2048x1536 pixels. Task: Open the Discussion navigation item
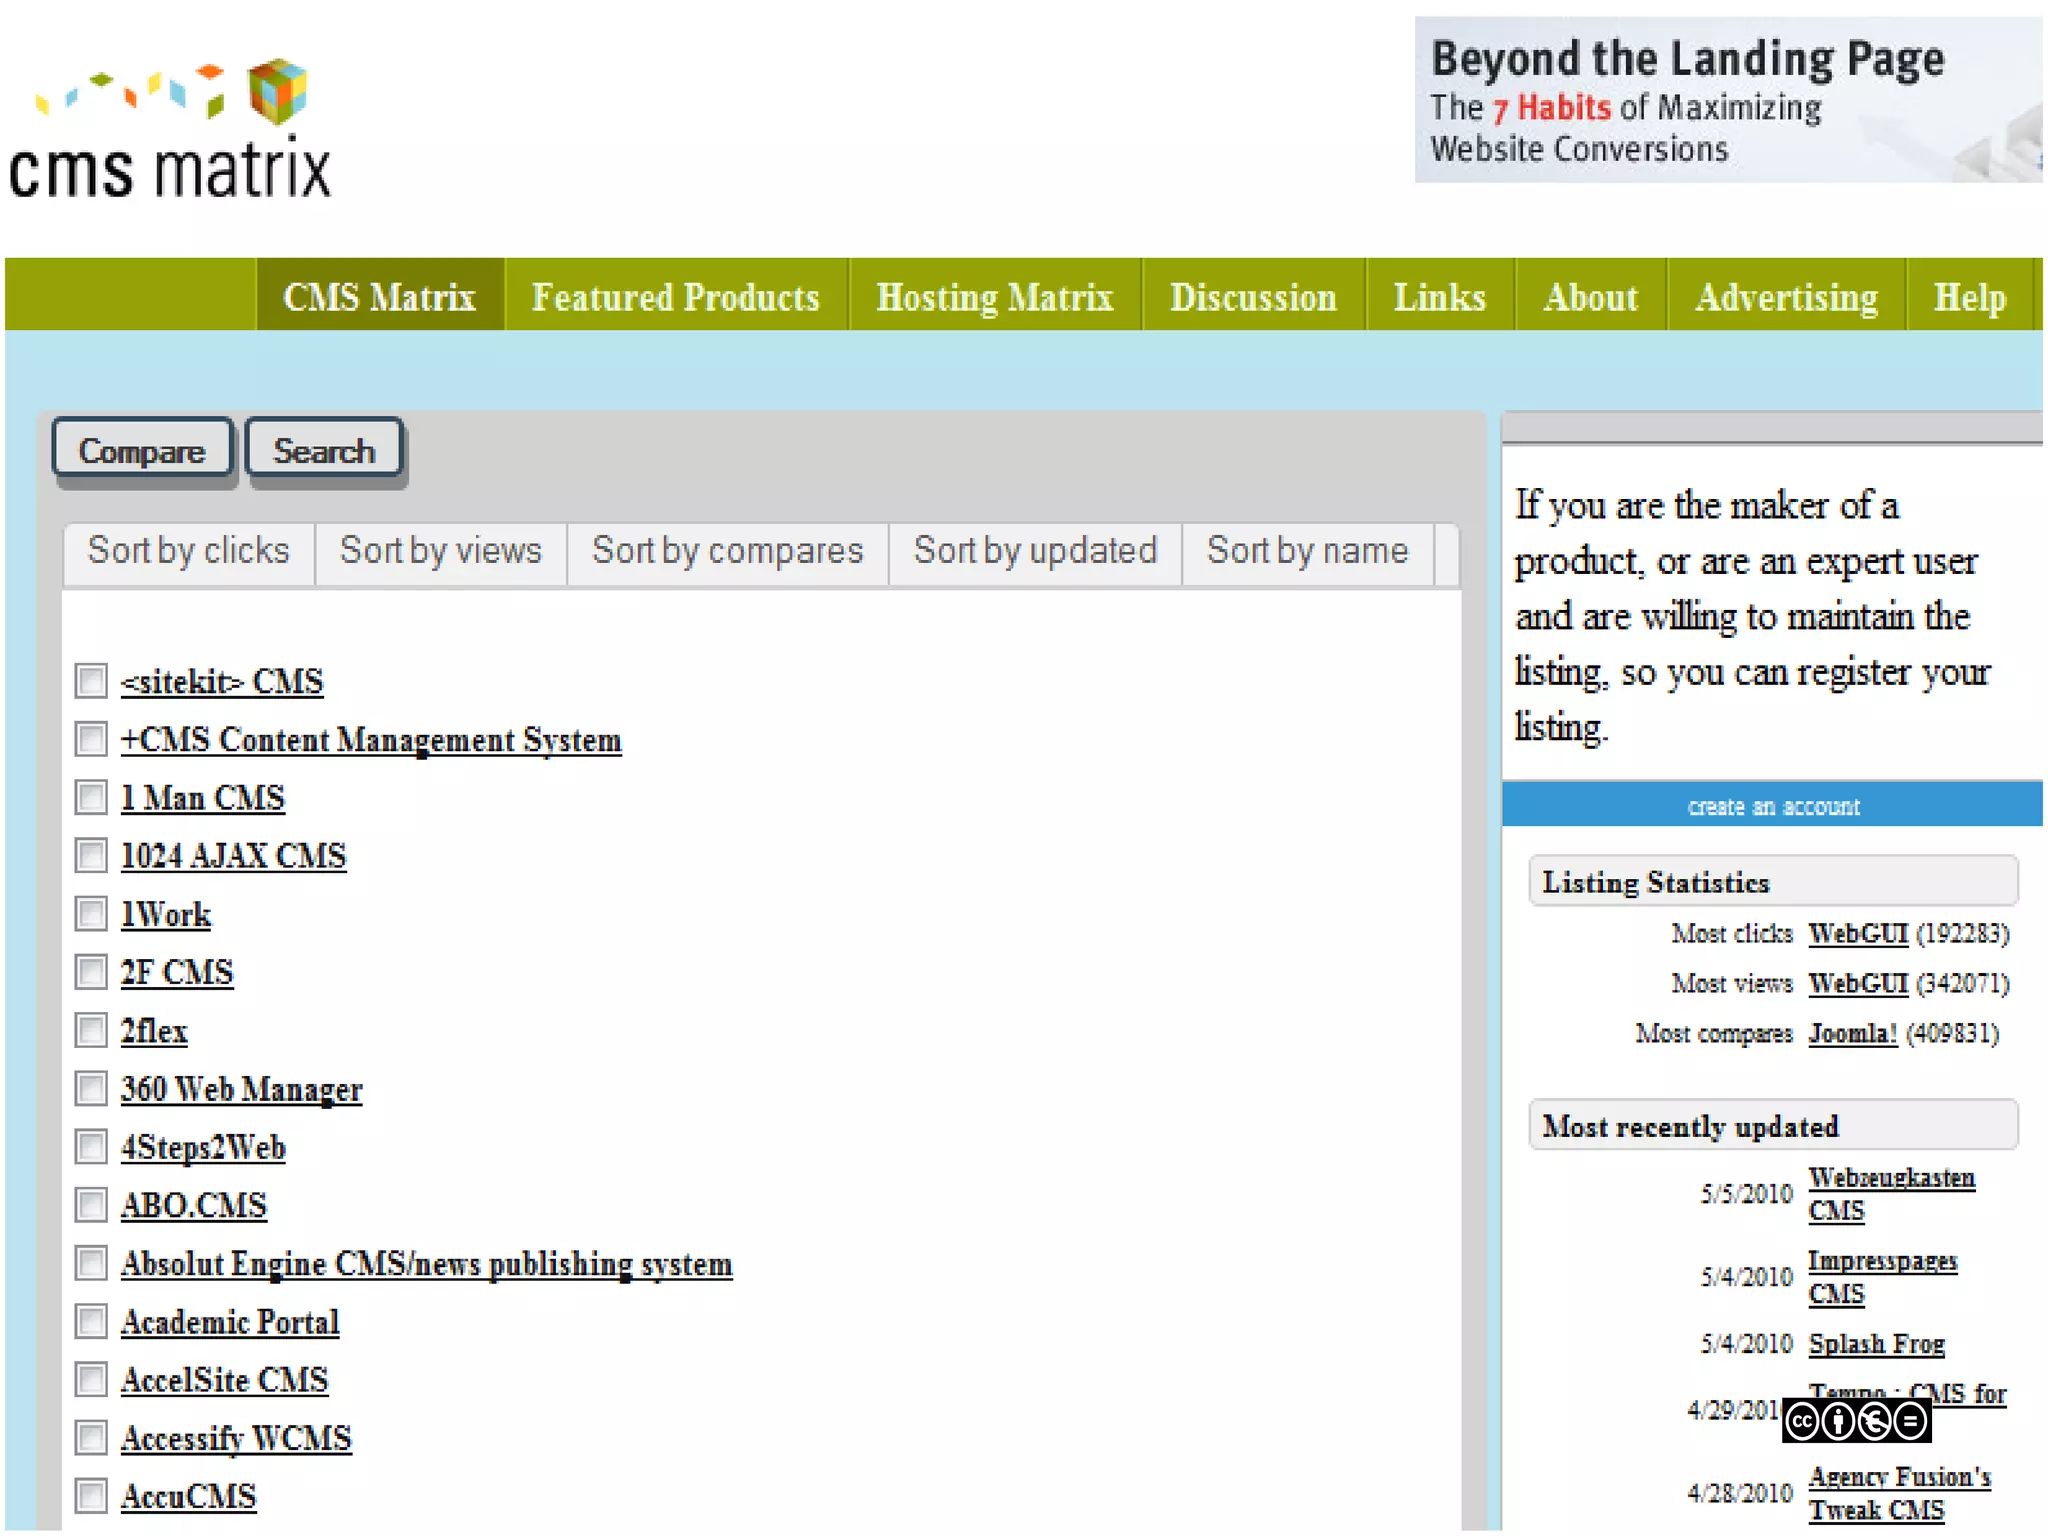(1253, 297)
